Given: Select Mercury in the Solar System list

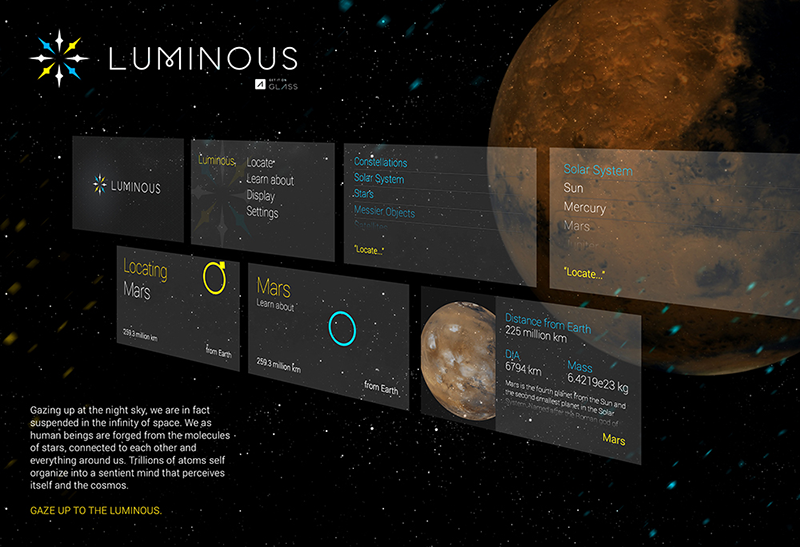Looking at the screenshot, I should coord(585,208).
